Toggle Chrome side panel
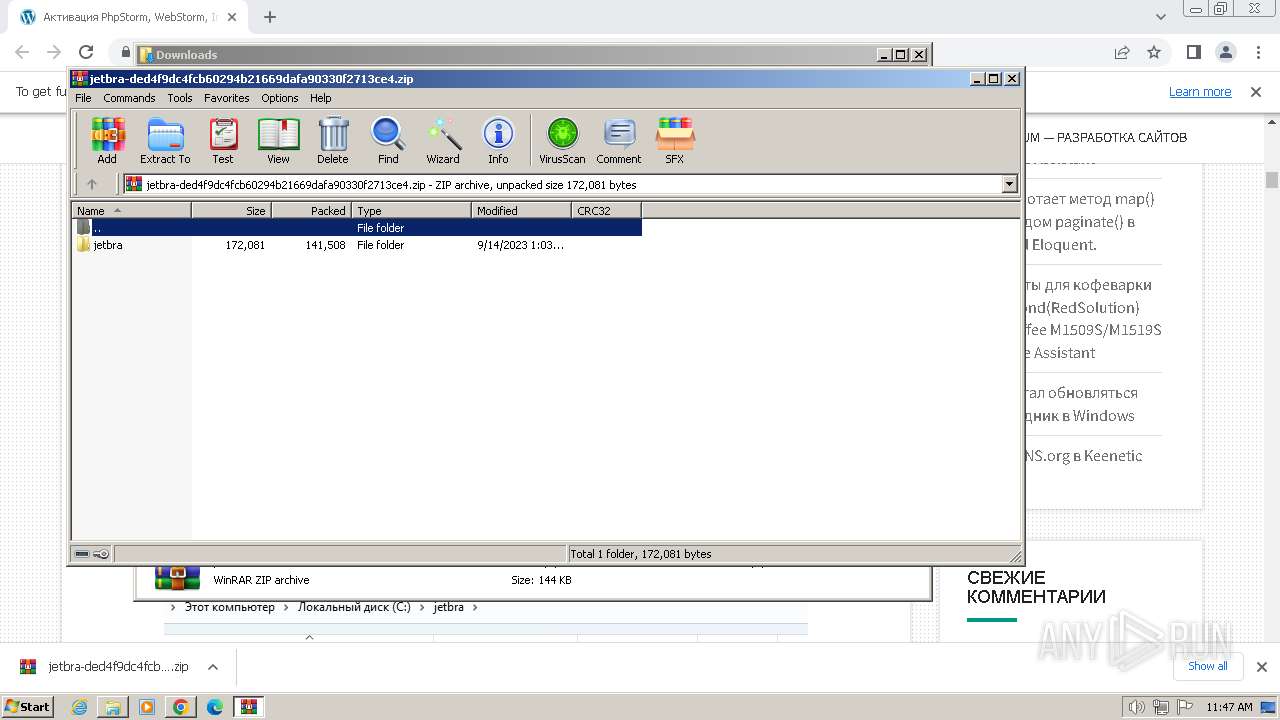The width and height of the screenshot is (1280, 720). click(1193, 52)
